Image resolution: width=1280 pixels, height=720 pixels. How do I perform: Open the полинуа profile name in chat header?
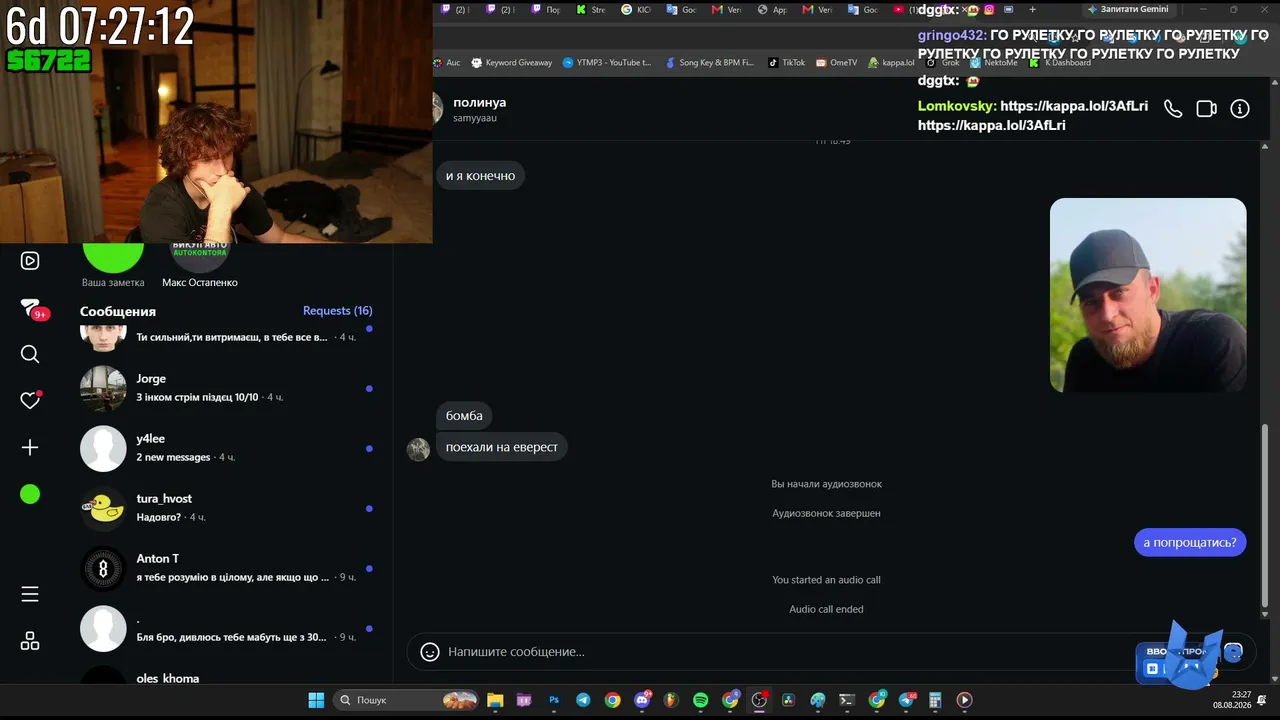tap(479, 103)
